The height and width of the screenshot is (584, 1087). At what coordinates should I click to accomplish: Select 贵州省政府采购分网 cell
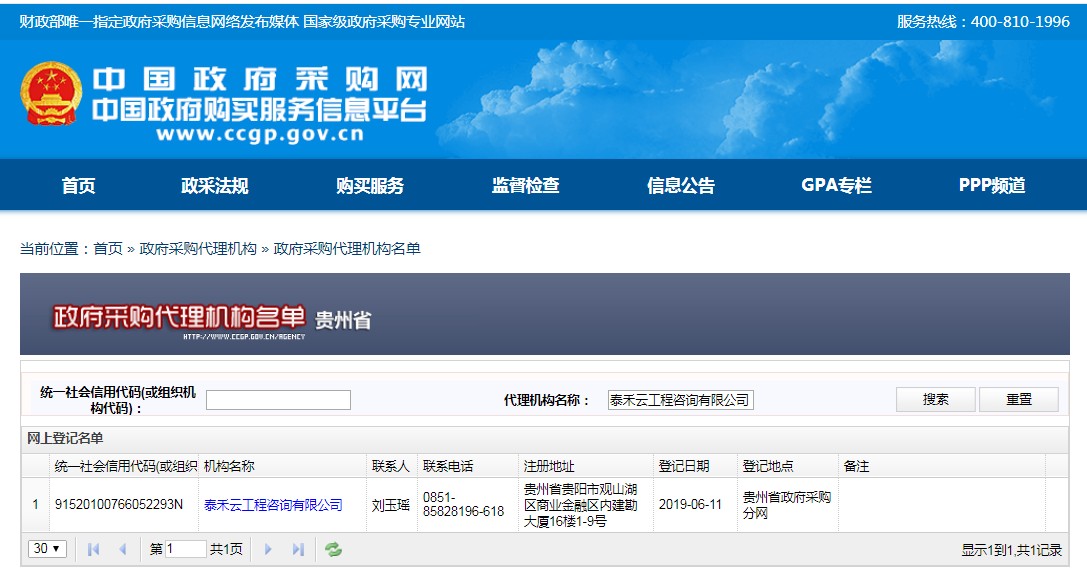coord(787,505)
